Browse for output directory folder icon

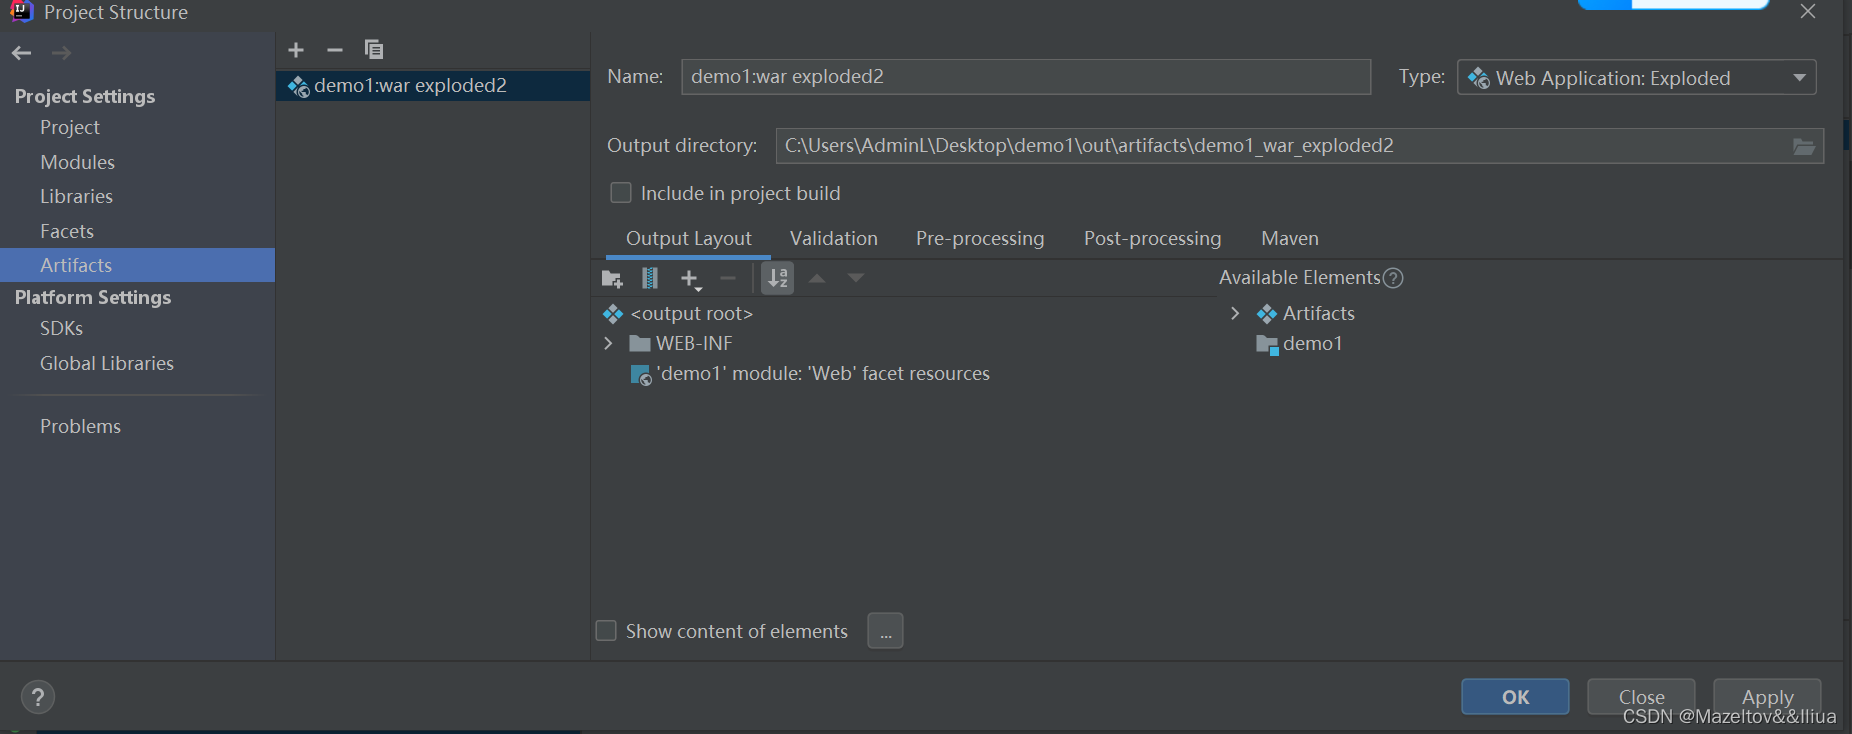coord(1804,147)
